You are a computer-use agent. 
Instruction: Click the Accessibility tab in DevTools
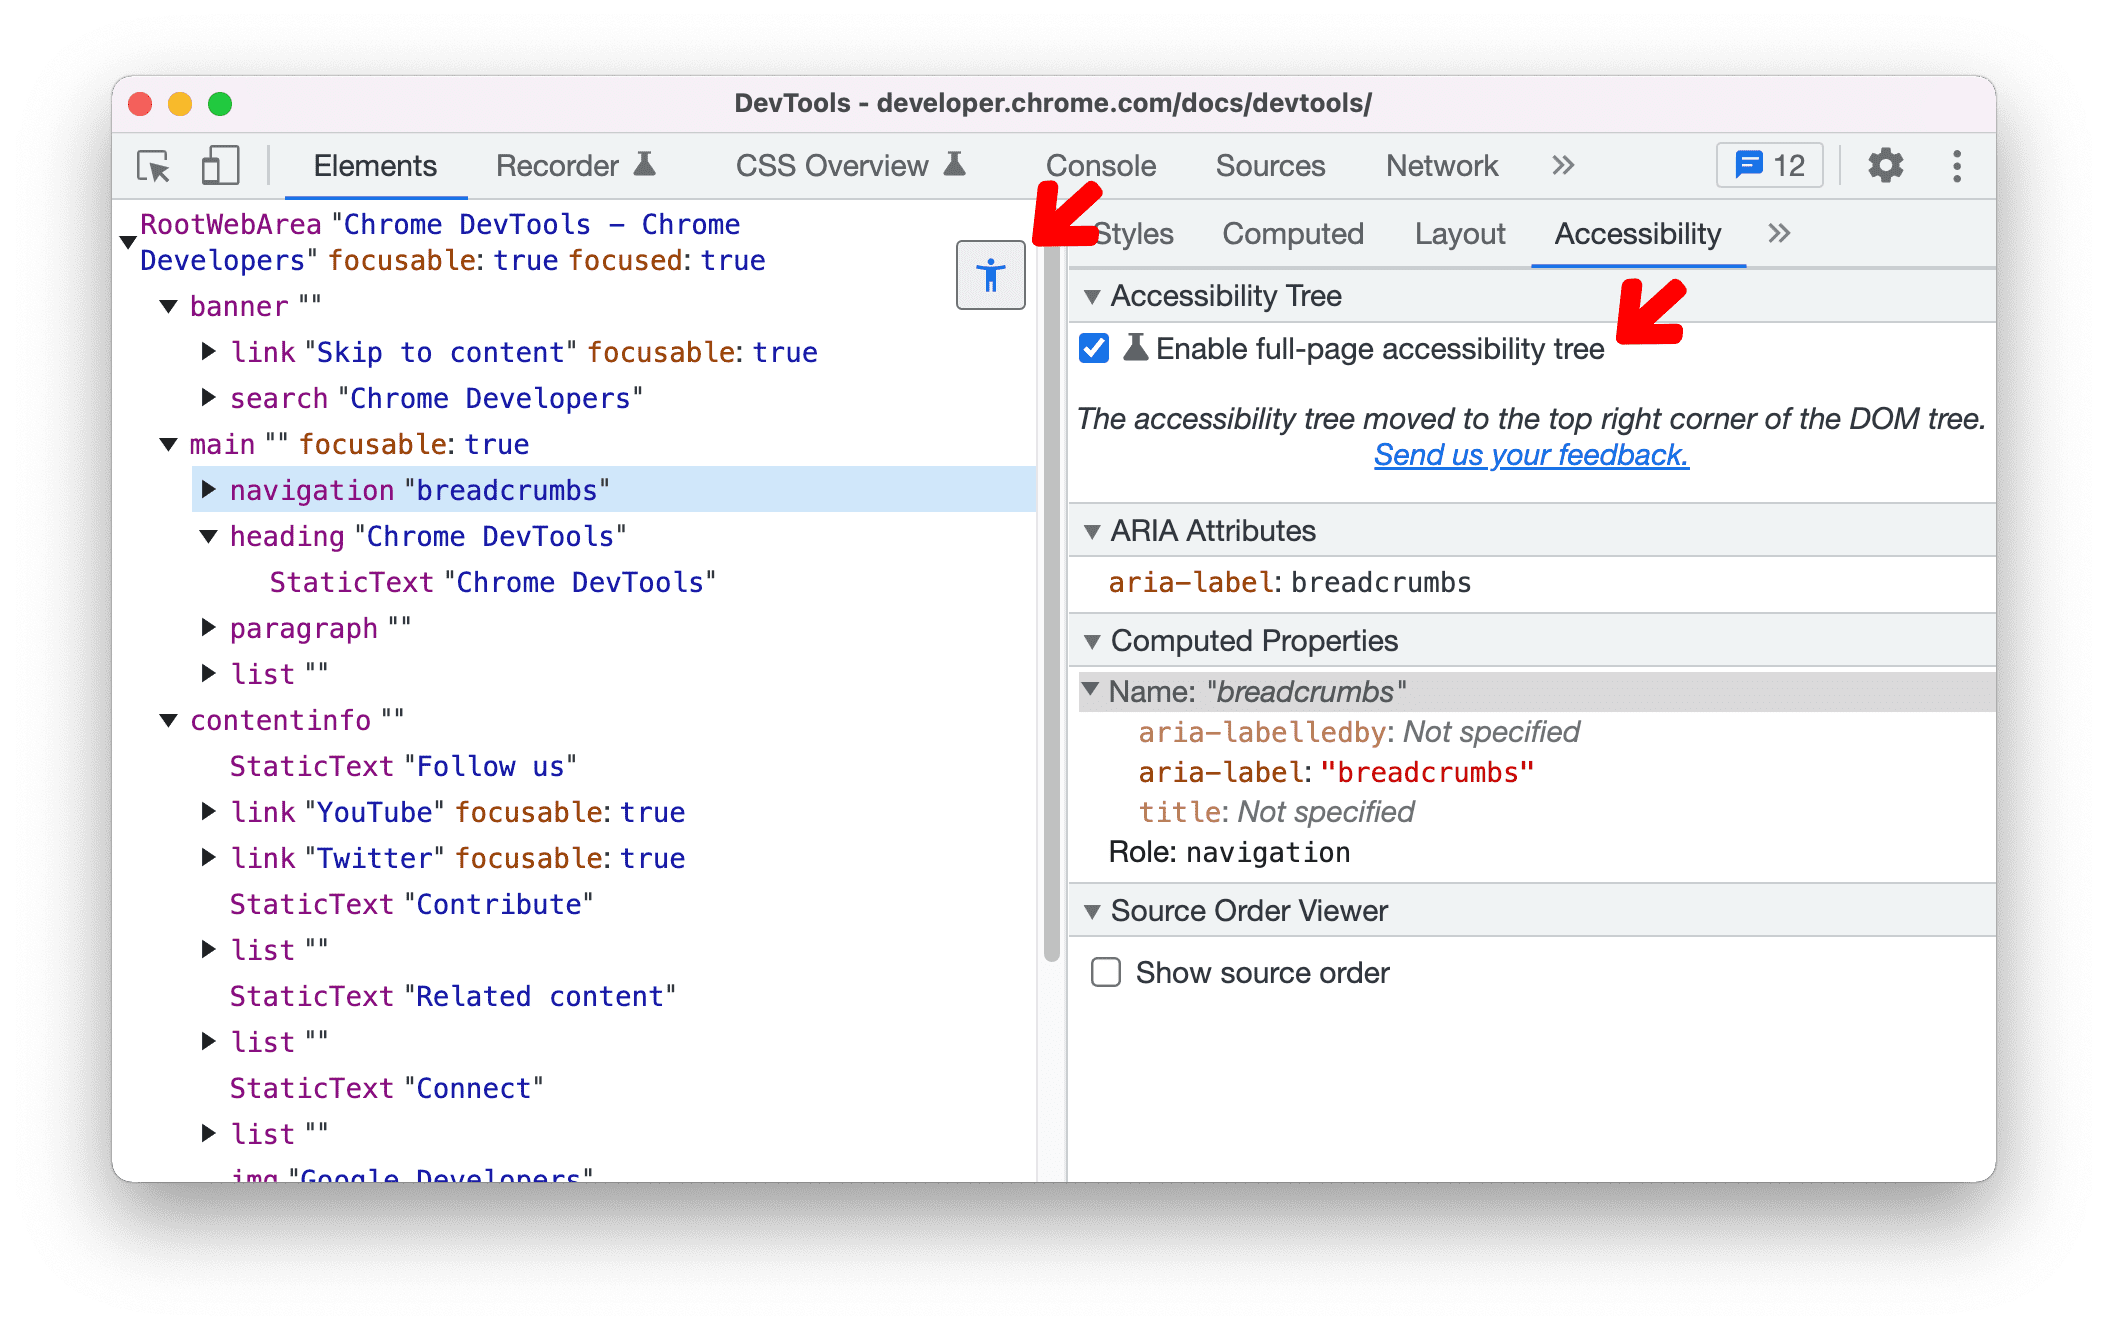tap(1635, 234)
